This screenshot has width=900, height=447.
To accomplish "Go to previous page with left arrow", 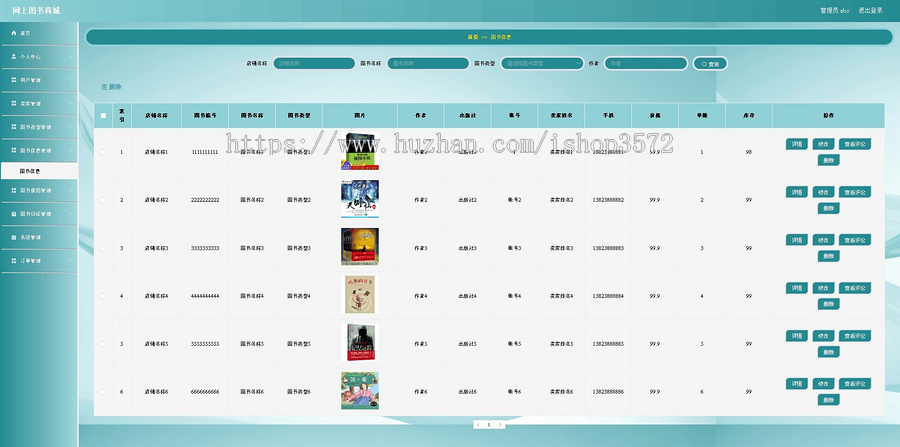I will pyautogui.click(x=478, y=425).
